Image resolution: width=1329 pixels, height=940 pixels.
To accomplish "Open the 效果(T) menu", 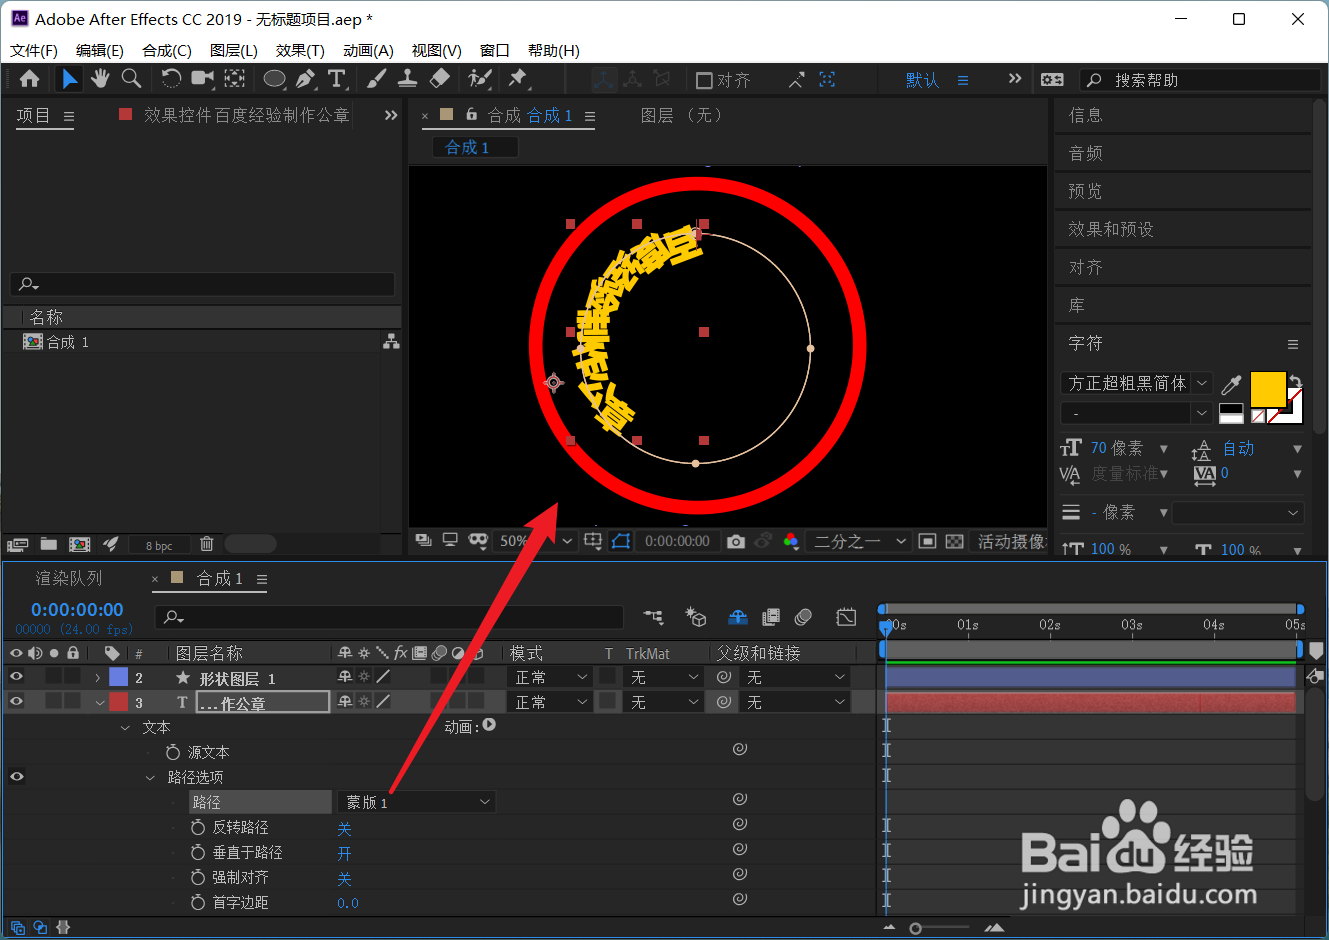I will tap(300, 50).
